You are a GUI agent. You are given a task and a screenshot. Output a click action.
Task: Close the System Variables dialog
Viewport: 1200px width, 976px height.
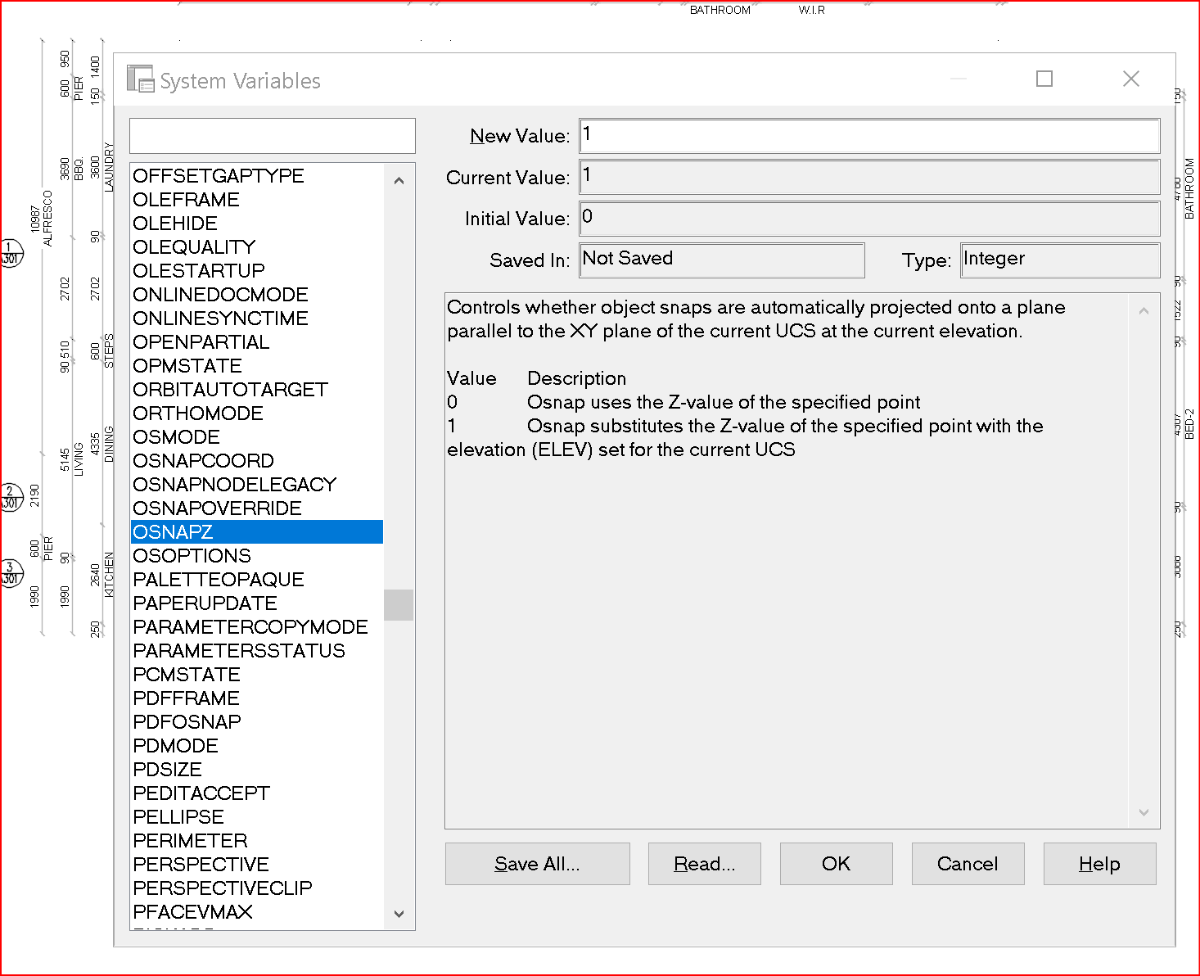point(1131,79)
